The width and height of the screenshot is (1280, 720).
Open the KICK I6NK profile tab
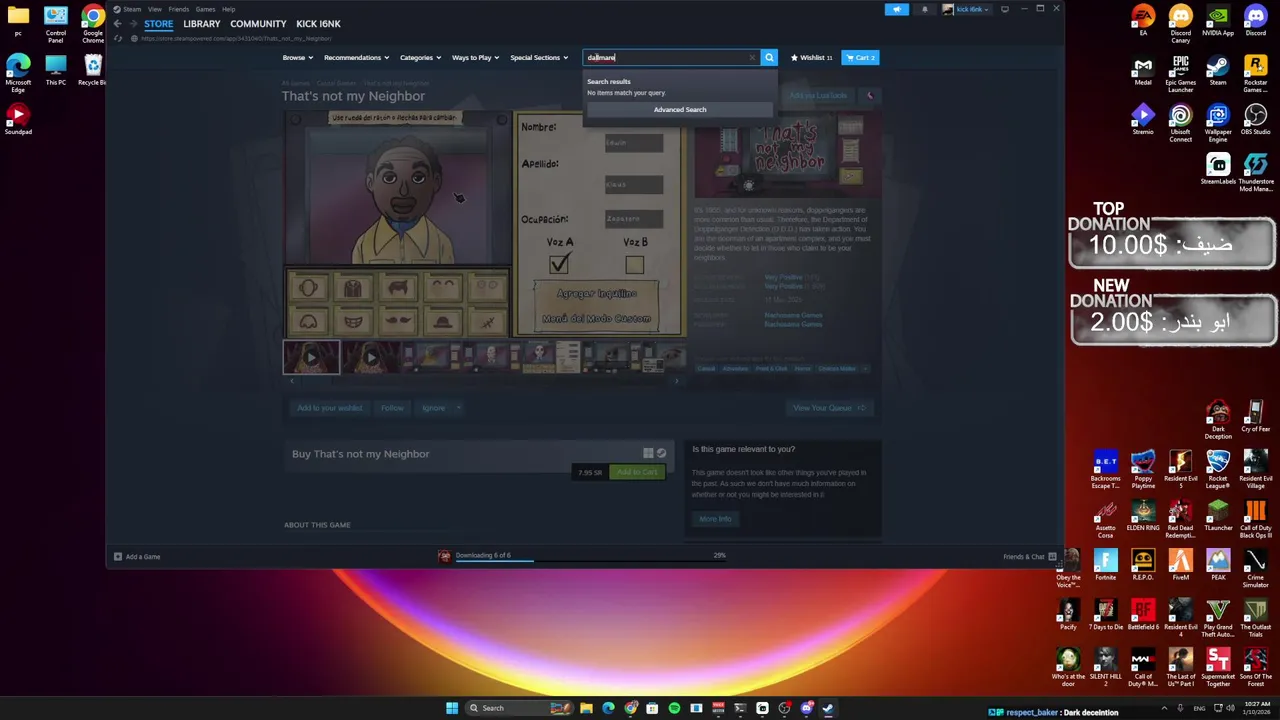point(318,24)
